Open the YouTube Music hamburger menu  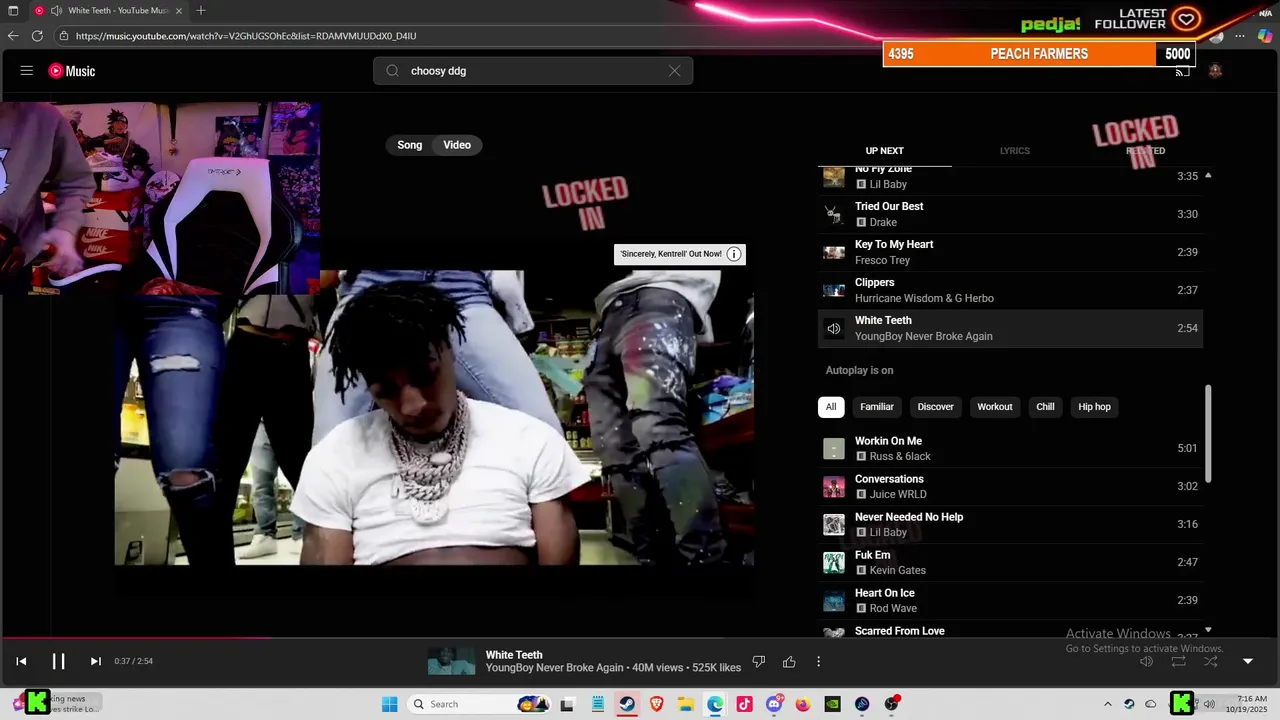click(x=27, y=71)
